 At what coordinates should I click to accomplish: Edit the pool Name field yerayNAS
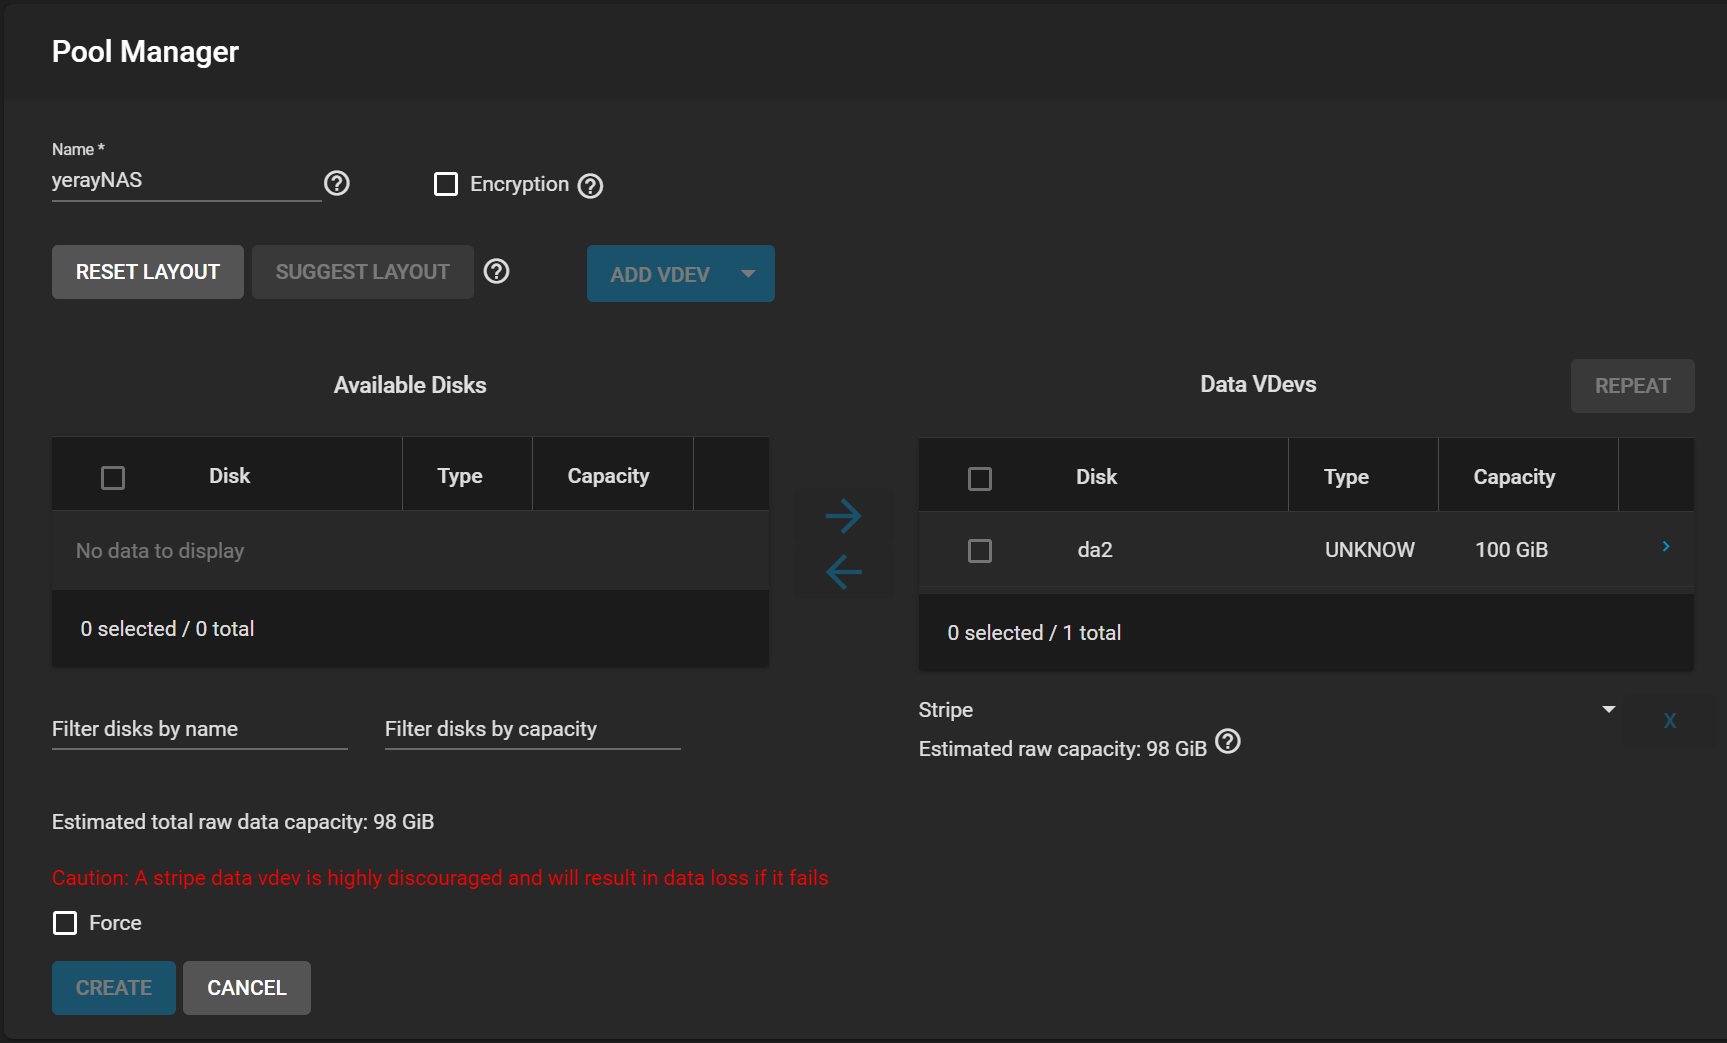pos(187,181)
